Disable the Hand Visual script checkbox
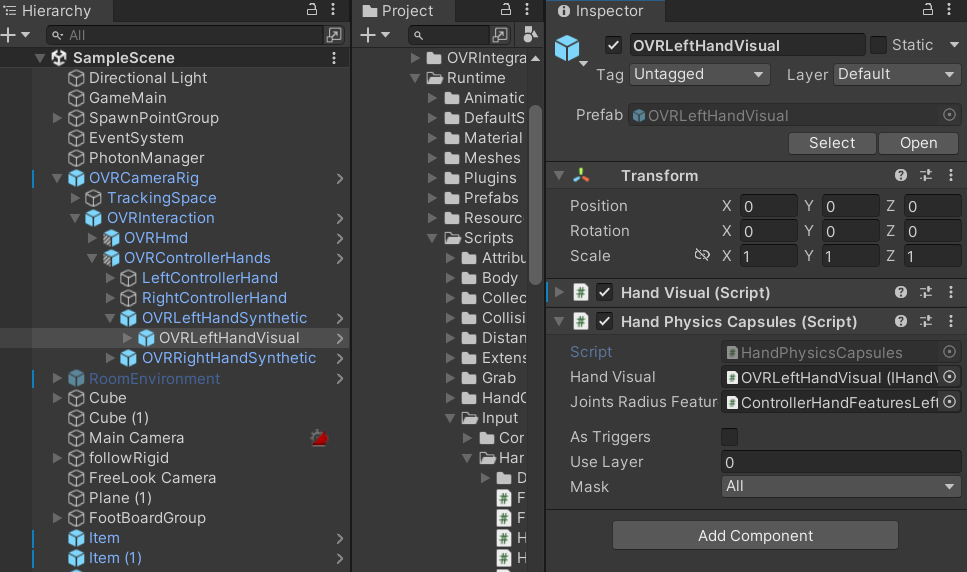Screen dimensions: 967x572 [604, 292]
